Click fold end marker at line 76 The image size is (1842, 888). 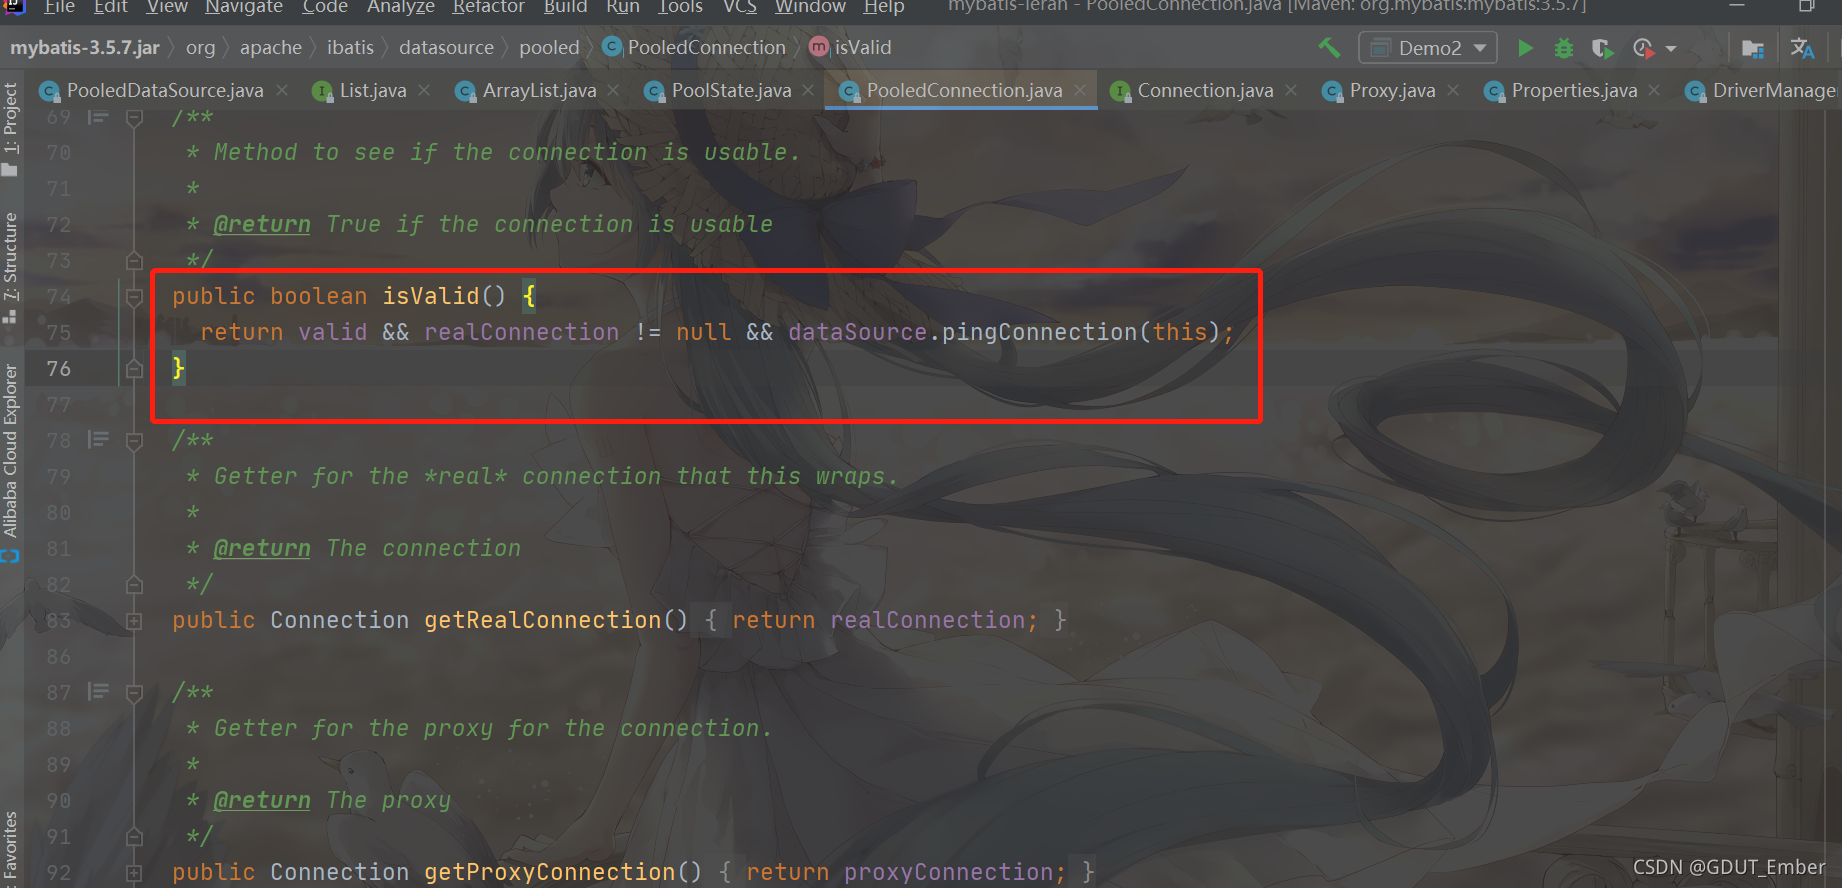coord(134,368)
